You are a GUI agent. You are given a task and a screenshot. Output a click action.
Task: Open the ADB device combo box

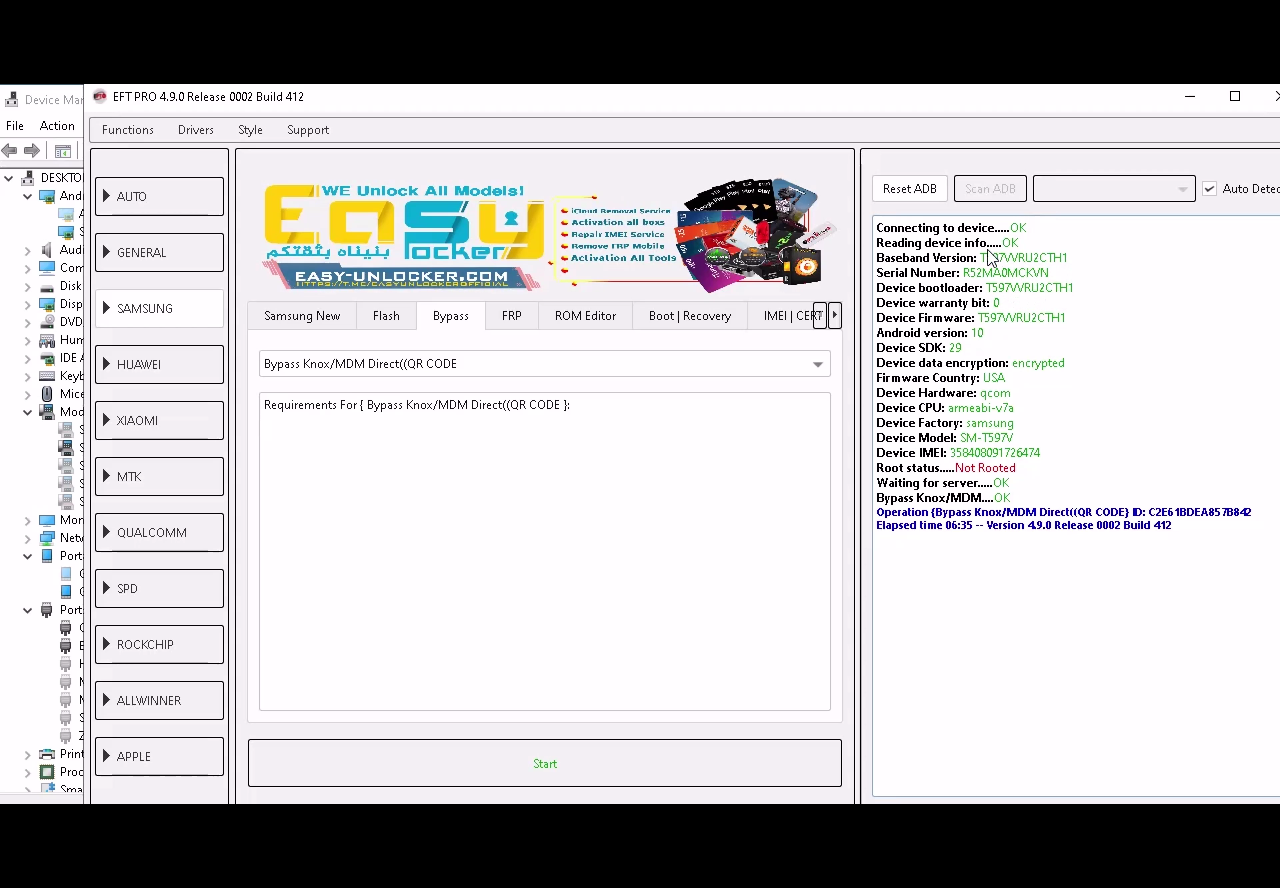1113,189
